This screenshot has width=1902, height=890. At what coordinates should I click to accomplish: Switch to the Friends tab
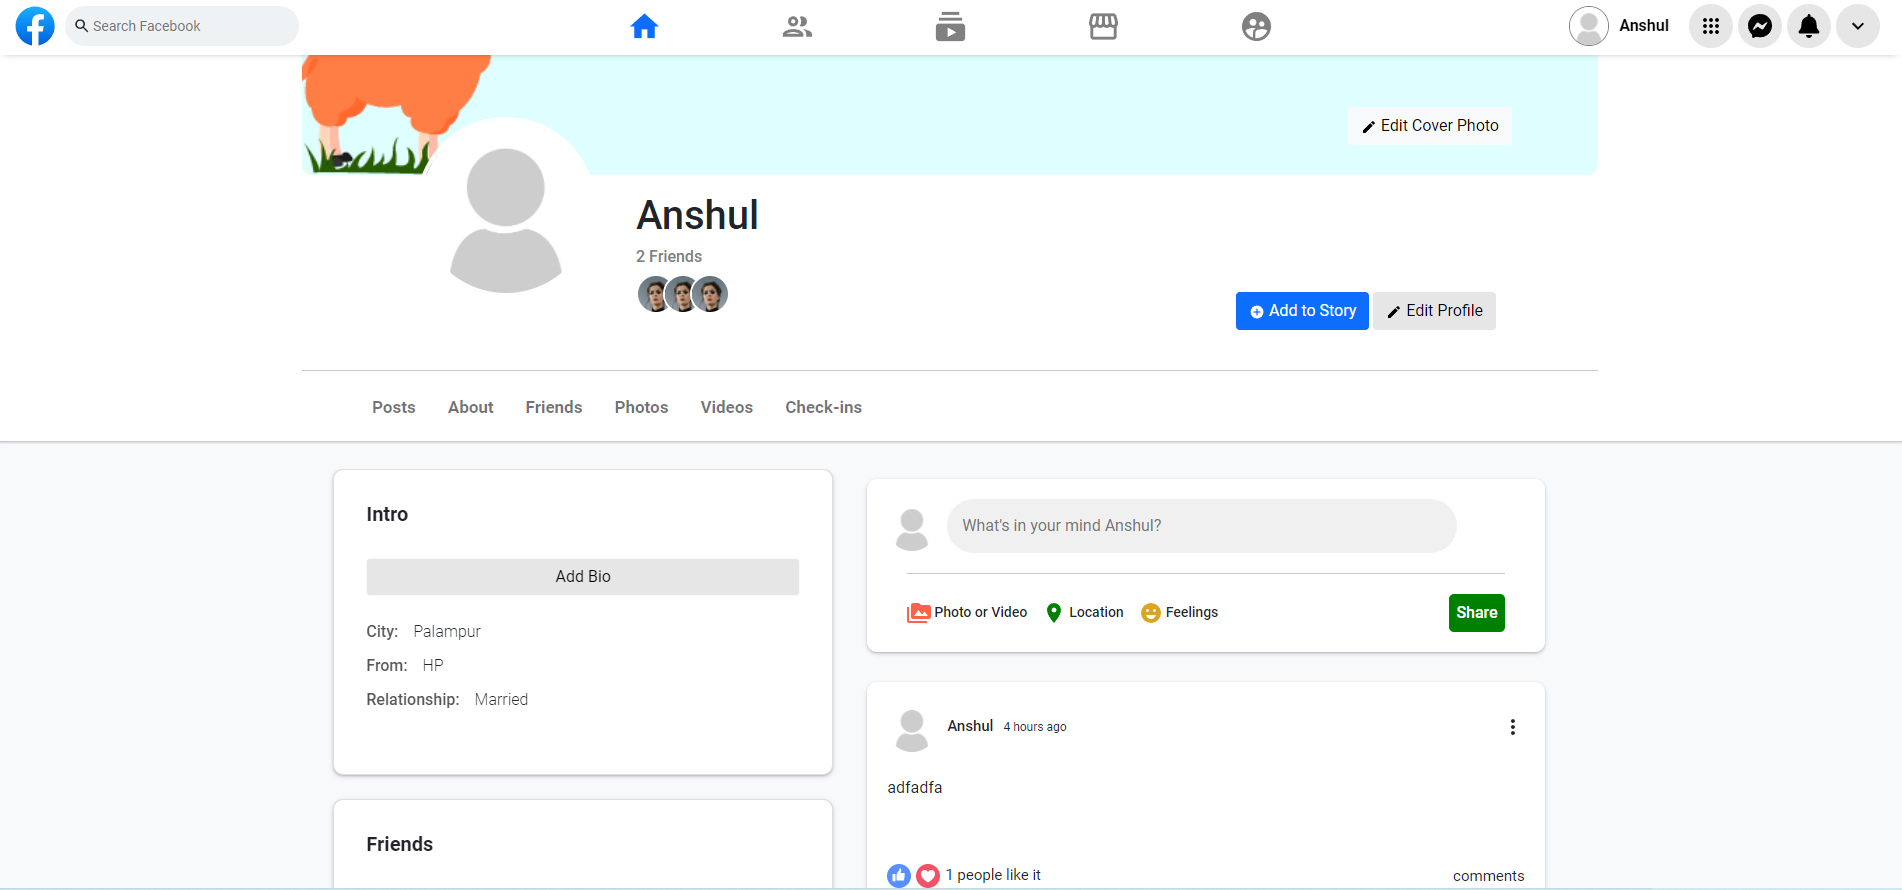click(x=554, y=407)
